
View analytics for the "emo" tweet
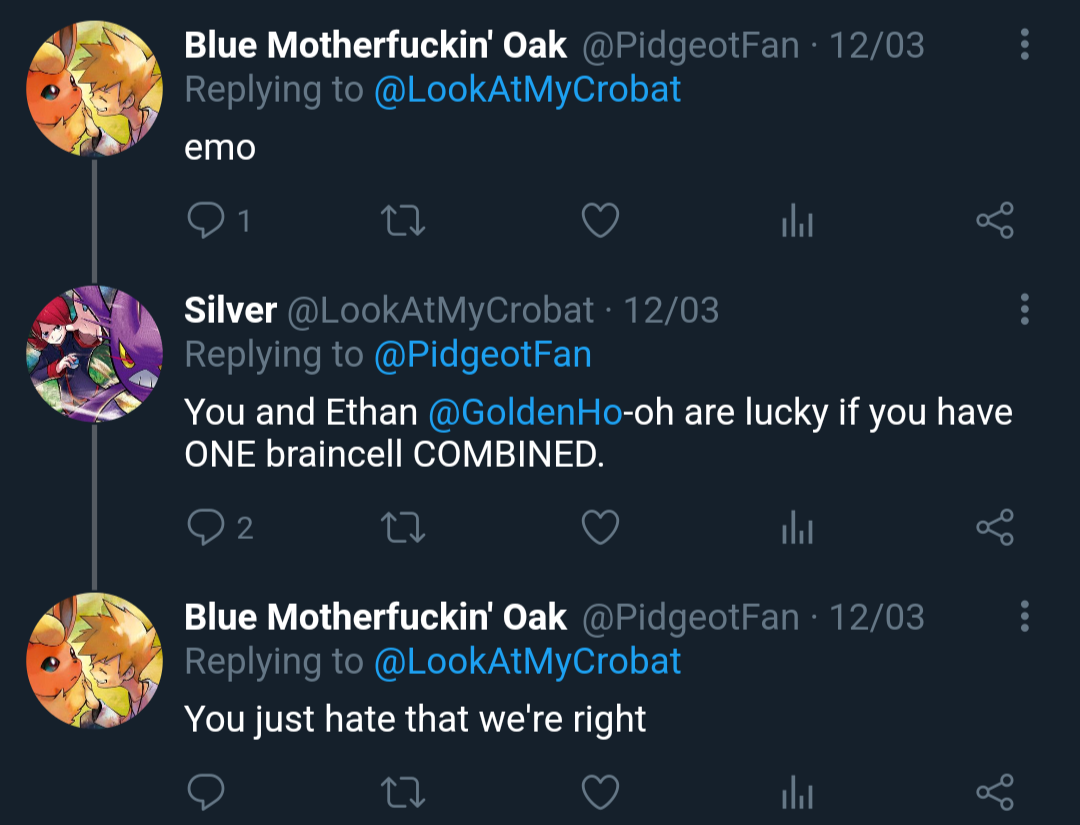(797, 221)
